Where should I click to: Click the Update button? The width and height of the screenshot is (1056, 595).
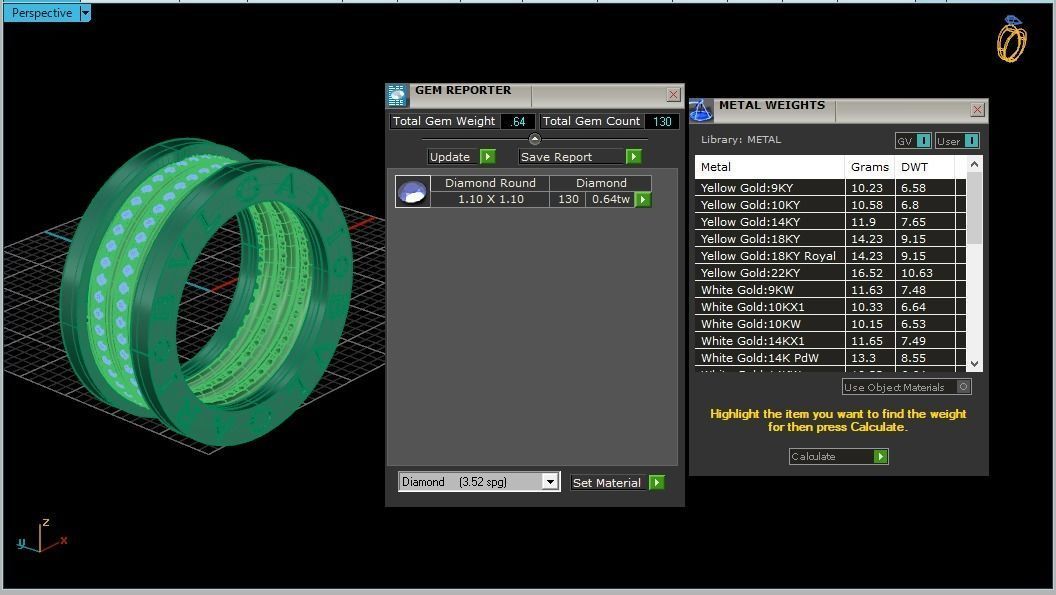point(454,156)
